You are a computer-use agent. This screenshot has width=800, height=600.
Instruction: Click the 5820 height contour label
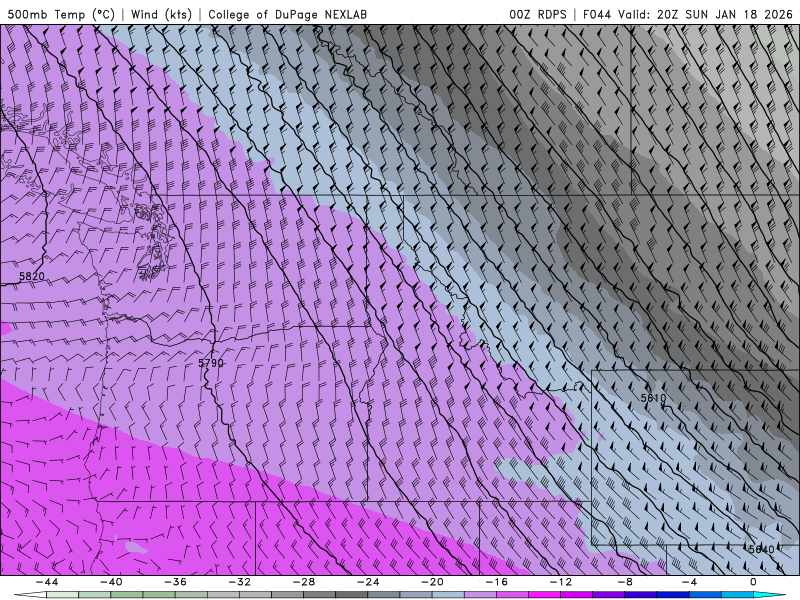tap(32, 277)
